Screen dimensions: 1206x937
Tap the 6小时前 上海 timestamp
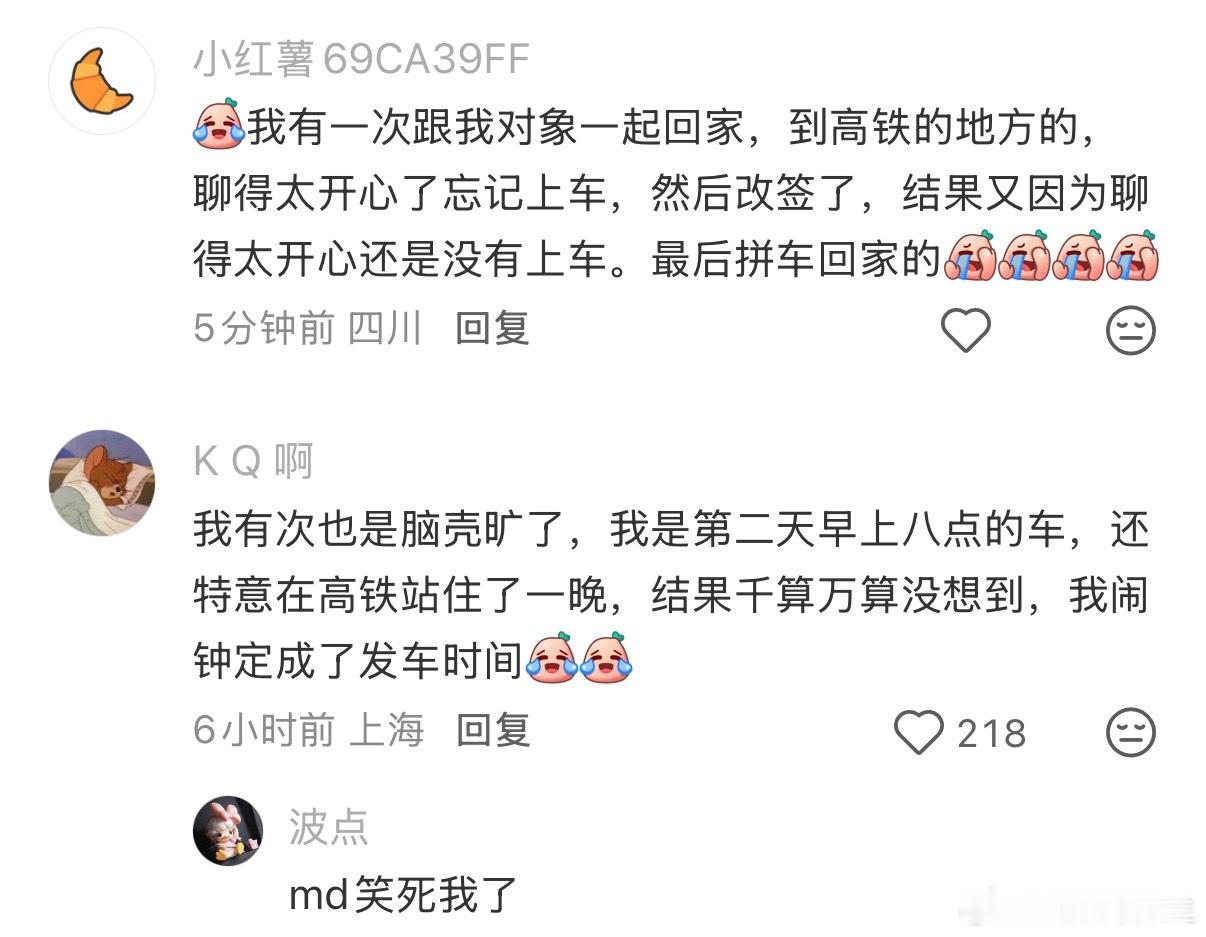[309, 731]
